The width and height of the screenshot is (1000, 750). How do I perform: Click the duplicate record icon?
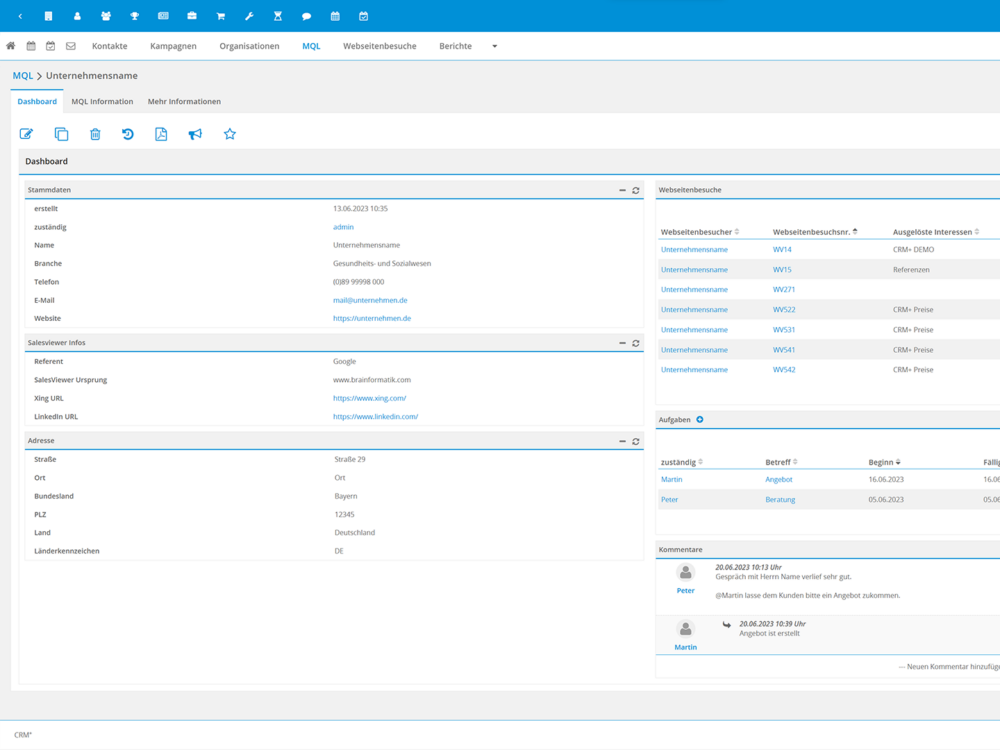[x=61, y=134]
